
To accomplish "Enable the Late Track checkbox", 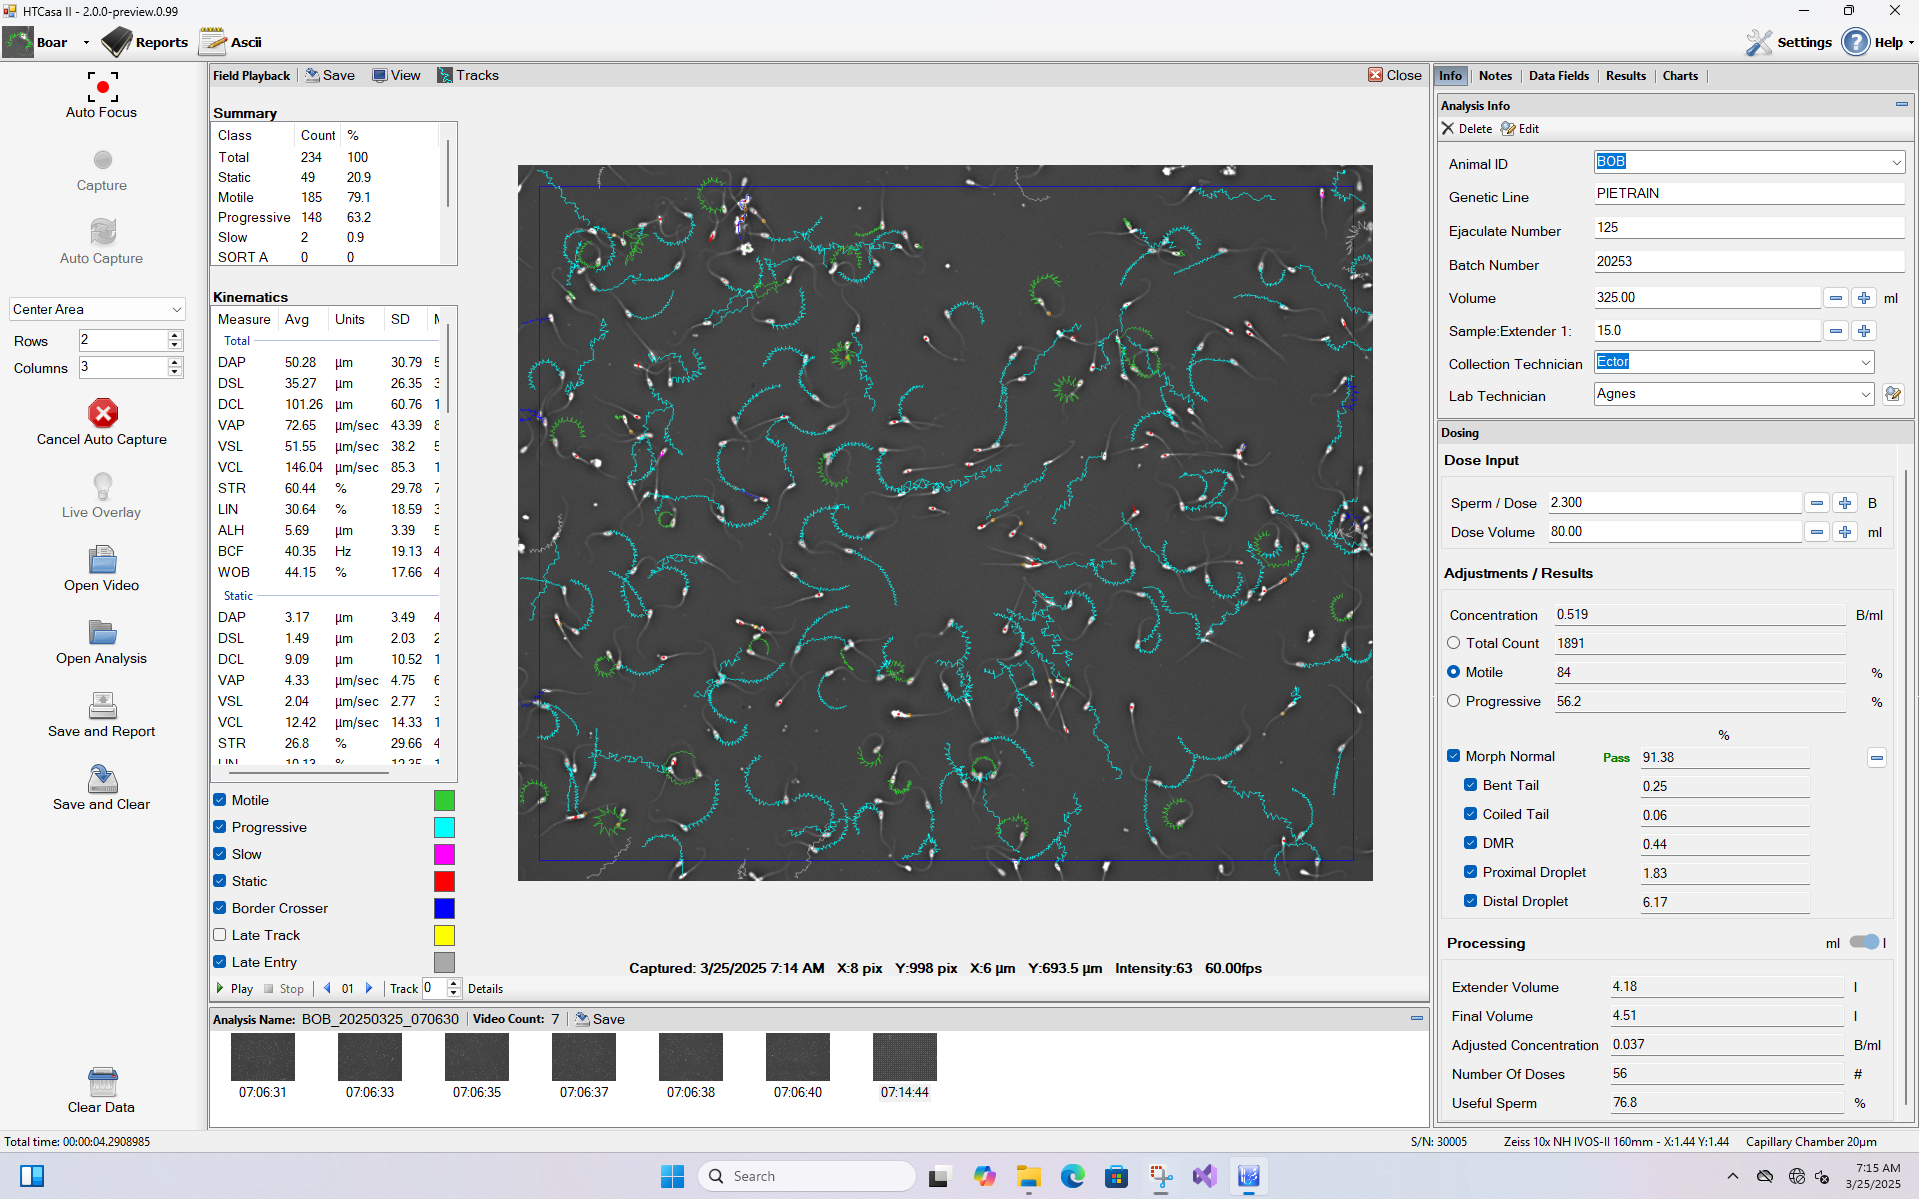I will coord(220,935).
